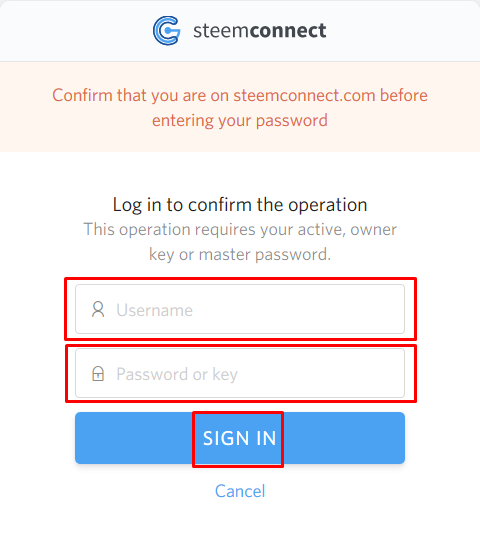Click the 'key or master password' text line
Viewport: 480px width, 542px height.
pyautogui.click(x=240, y=255)
